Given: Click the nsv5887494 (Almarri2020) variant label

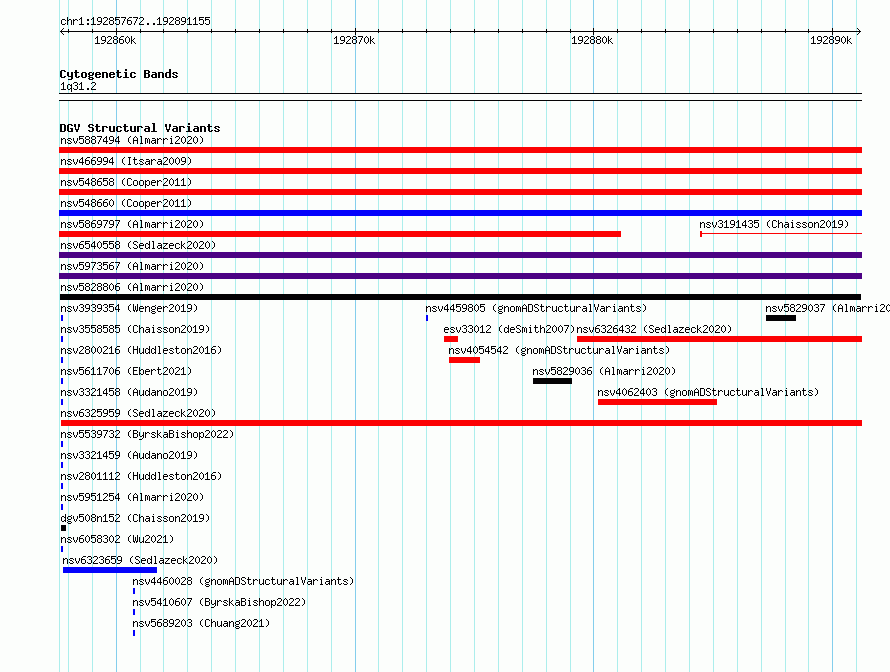Looking at the screenshot, I should (132, 140).
